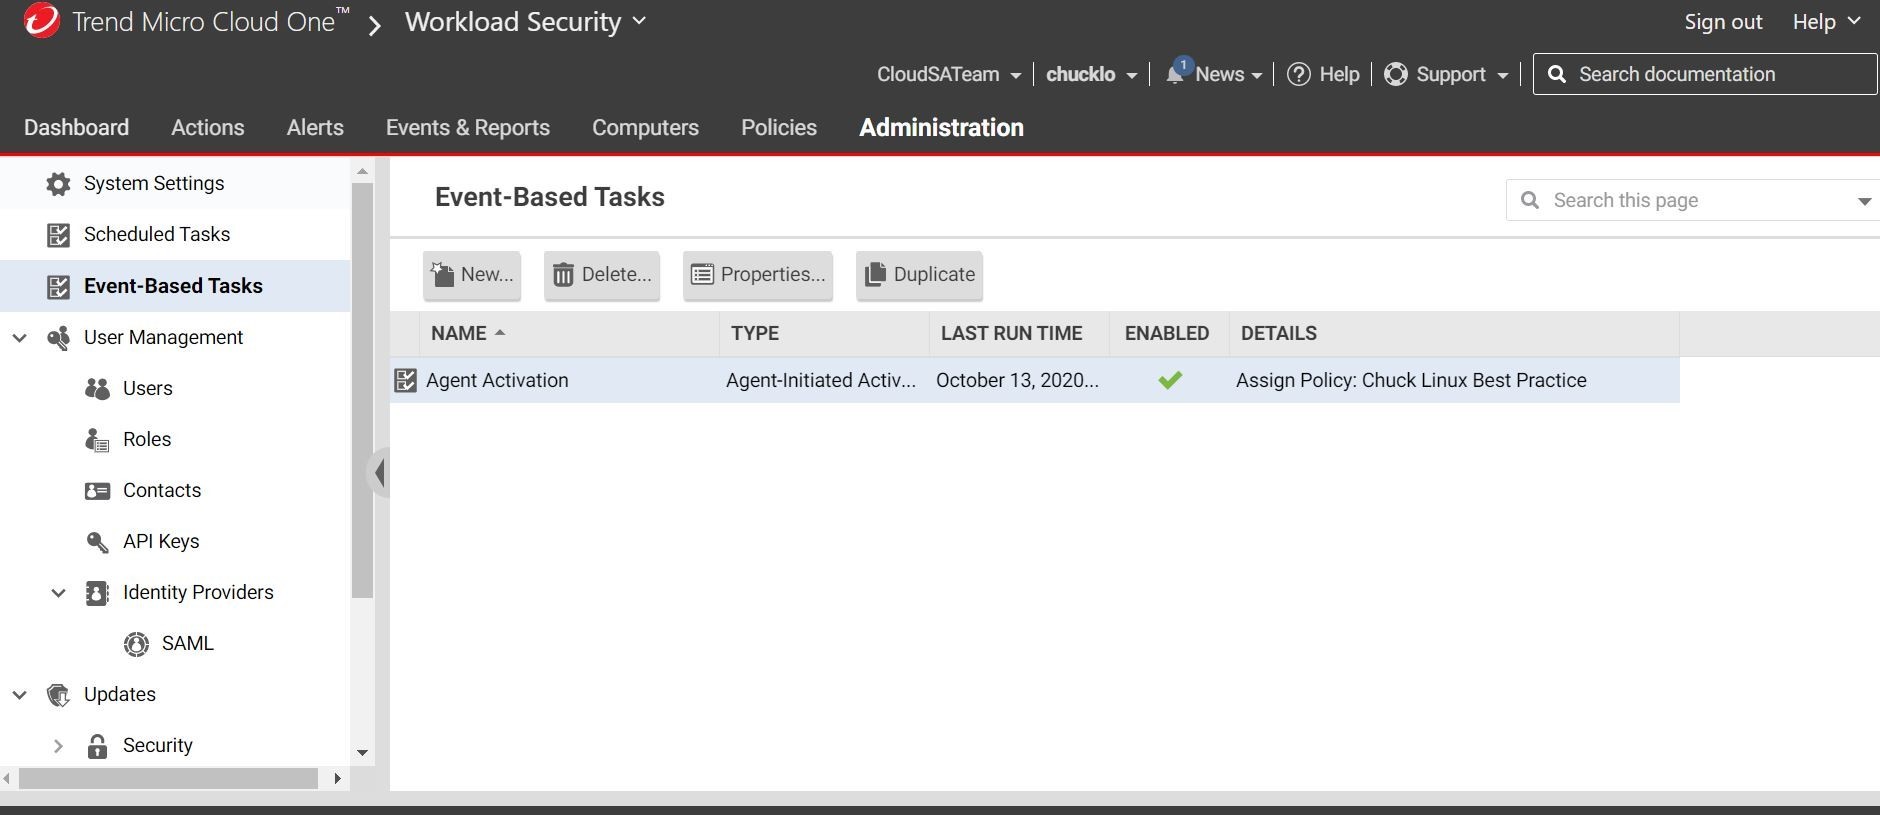Click the Help question mark icon
The image size is (1880, 815).
tap(1298, 74)
